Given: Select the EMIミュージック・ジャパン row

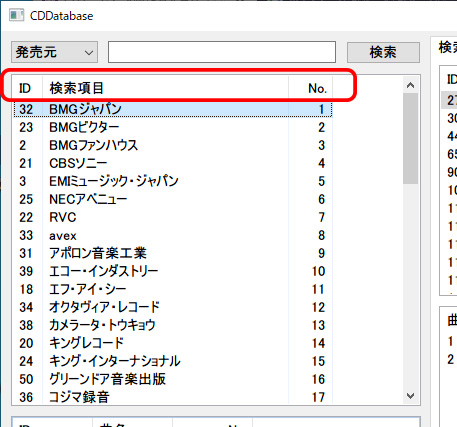Looking at the screenshot, I should click(173, 181).
